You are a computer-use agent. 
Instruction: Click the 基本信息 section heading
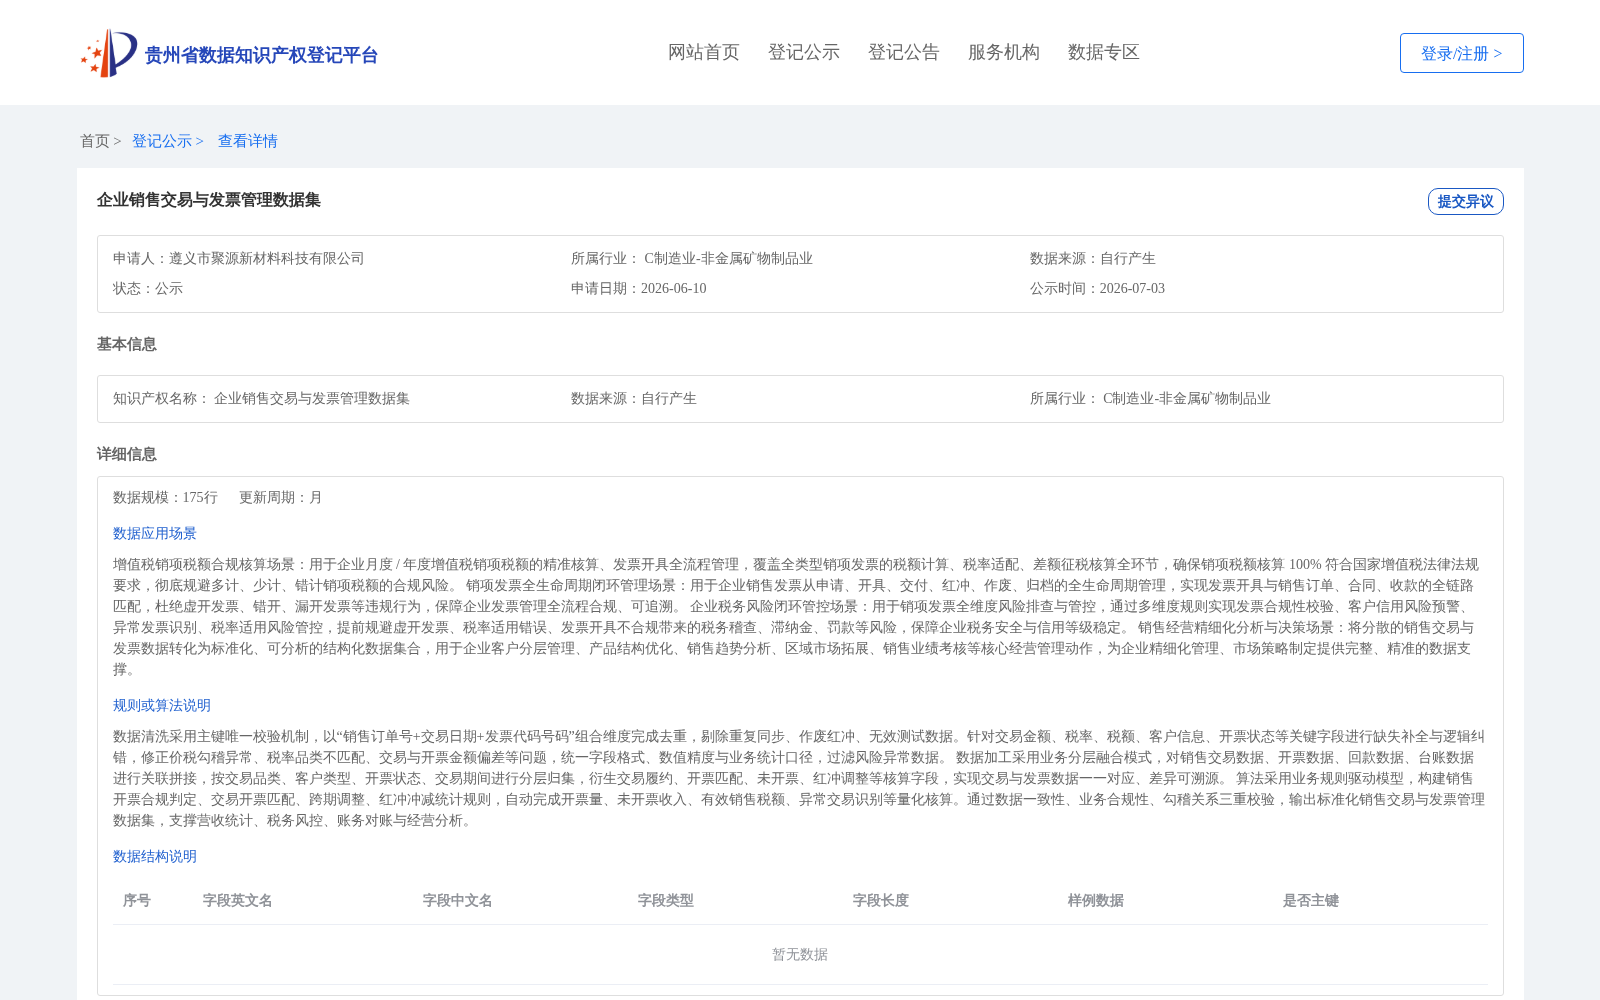point(127,344)
